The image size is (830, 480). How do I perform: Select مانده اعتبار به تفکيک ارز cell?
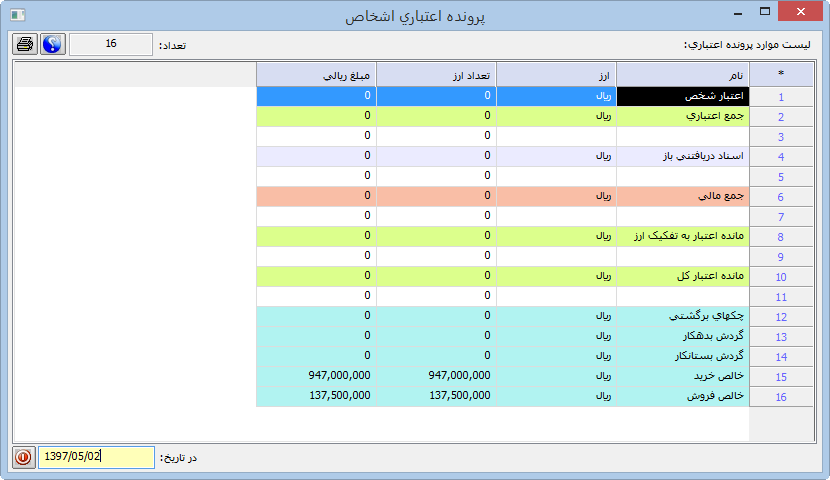[x=683, y=236]
